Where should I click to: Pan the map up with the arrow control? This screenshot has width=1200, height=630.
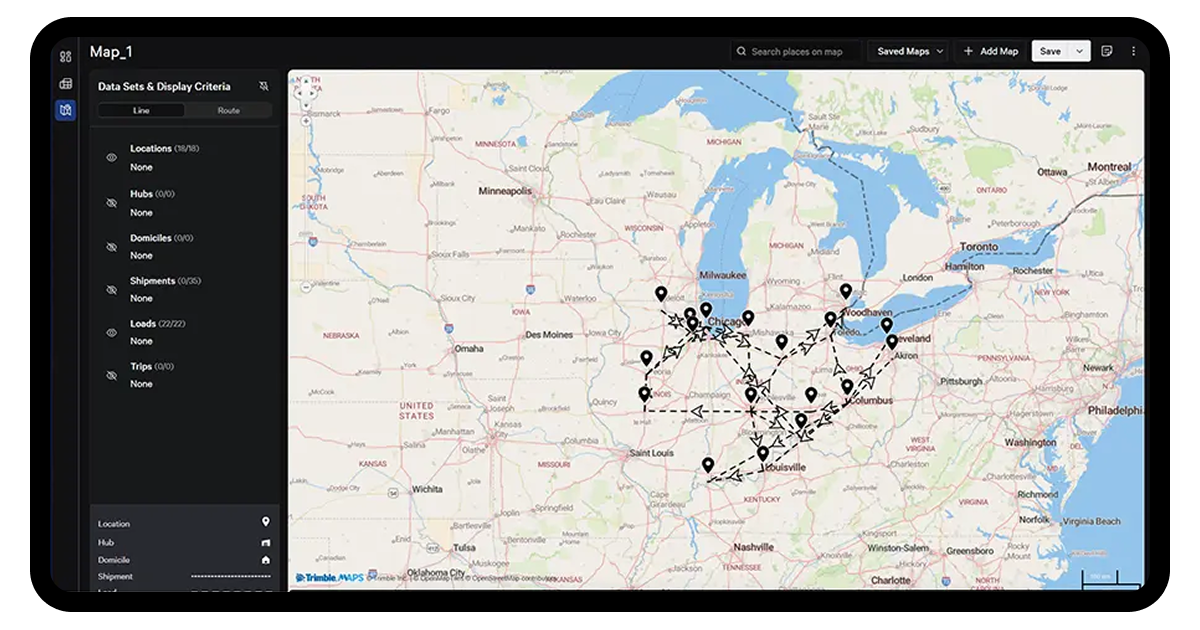pyautogui.click(x=306, y=80)
